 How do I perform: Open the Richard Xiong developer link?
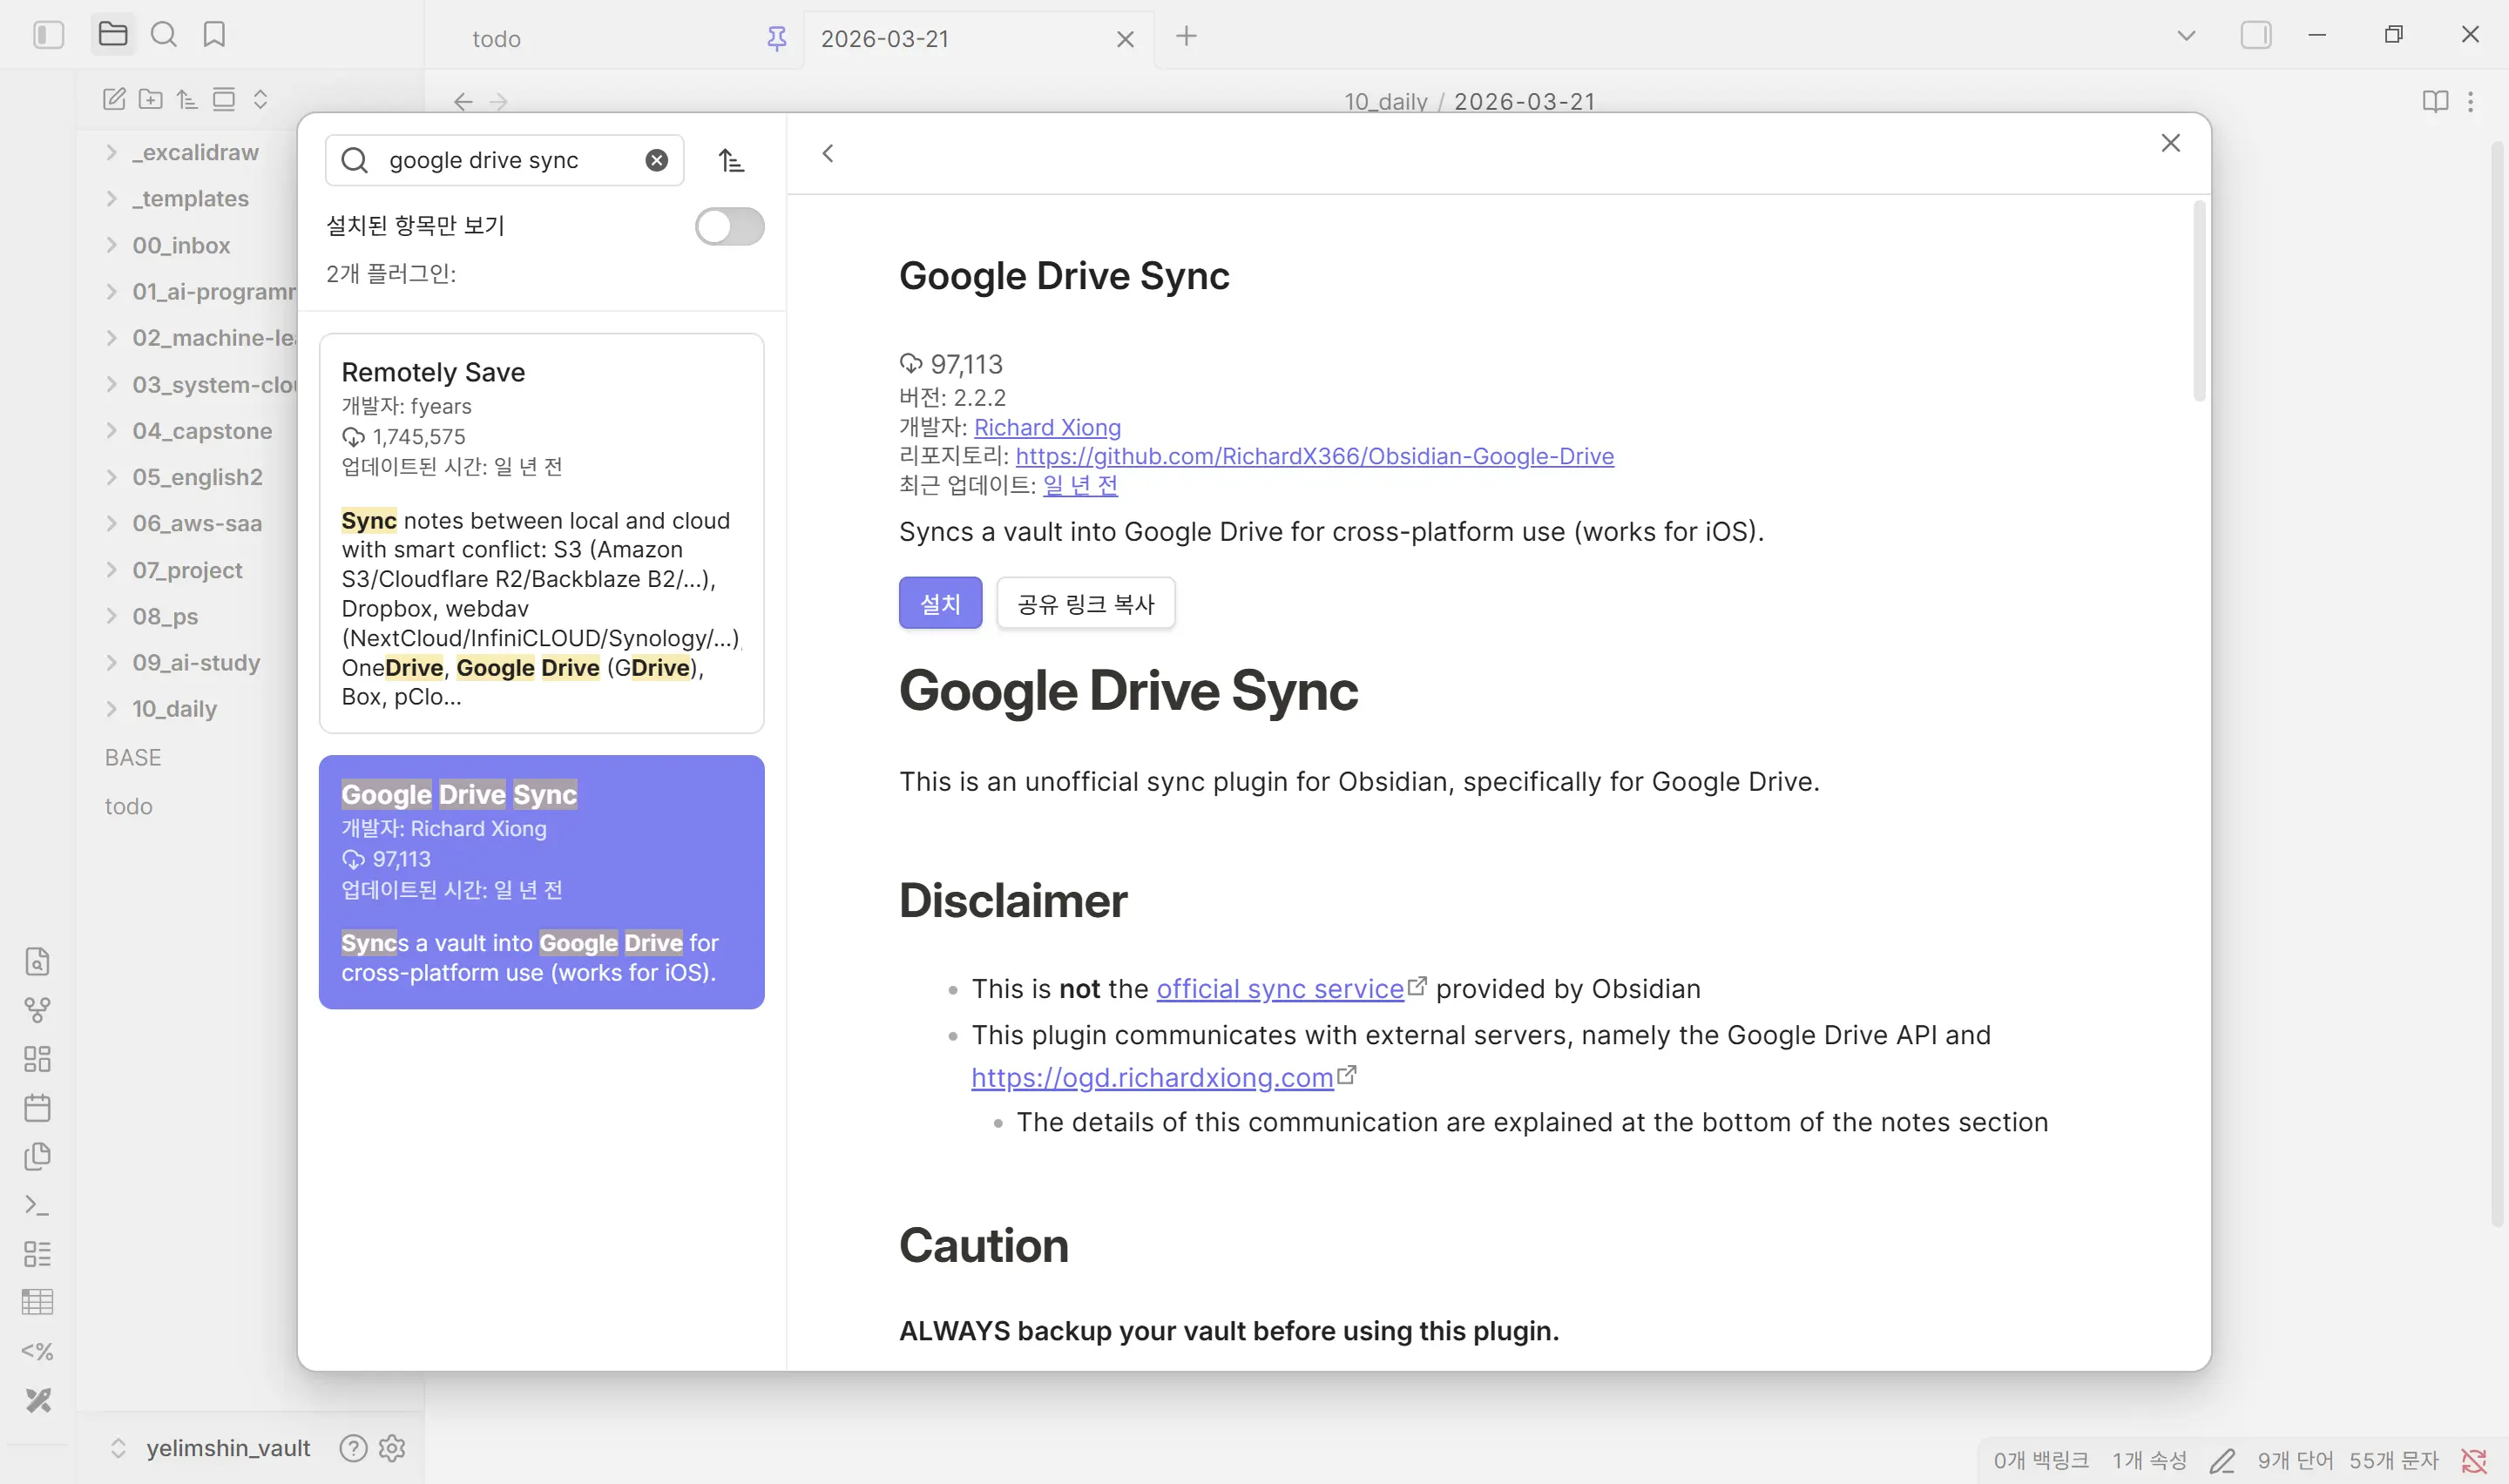(1046, 427)
